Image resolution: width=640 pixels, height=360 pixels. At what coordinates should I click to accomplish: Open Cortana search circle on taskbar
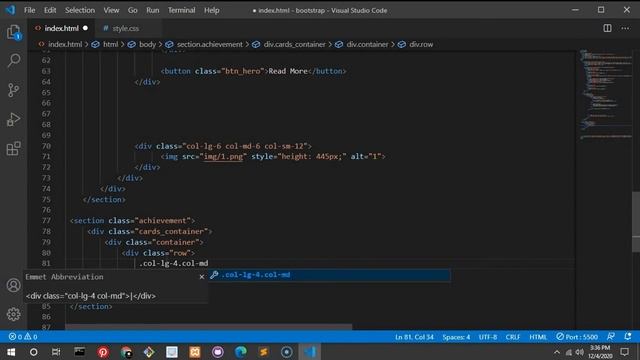pyautogui.click(x=33, y=352)
